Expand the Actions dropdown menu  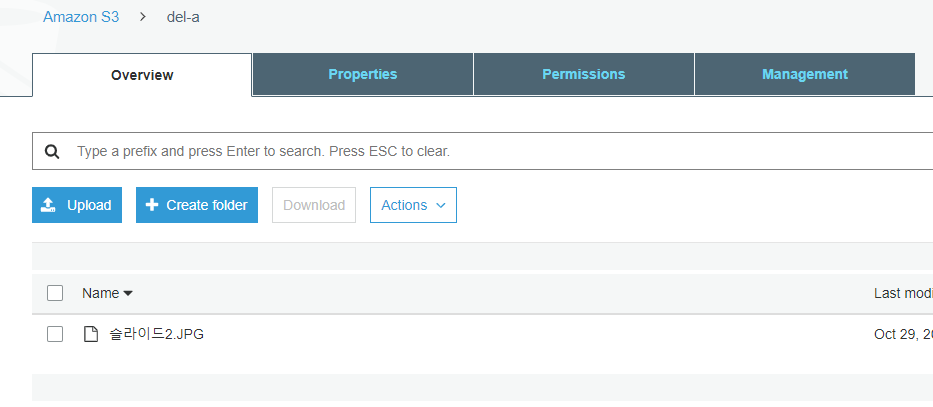[x=413, y=205]
